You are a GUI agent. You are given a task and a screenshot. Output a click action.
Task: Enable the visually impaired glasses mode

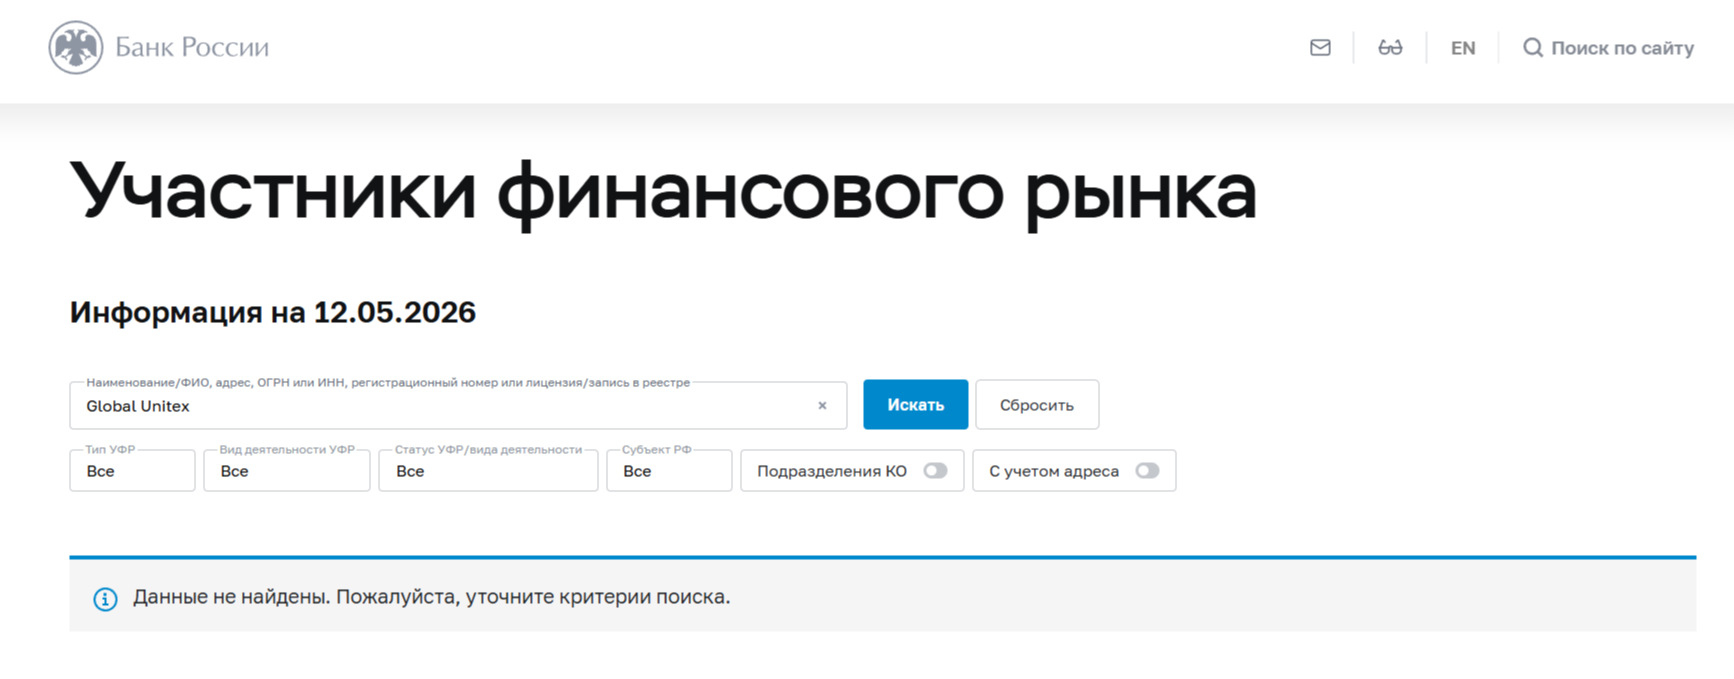tap(1390, 47)
